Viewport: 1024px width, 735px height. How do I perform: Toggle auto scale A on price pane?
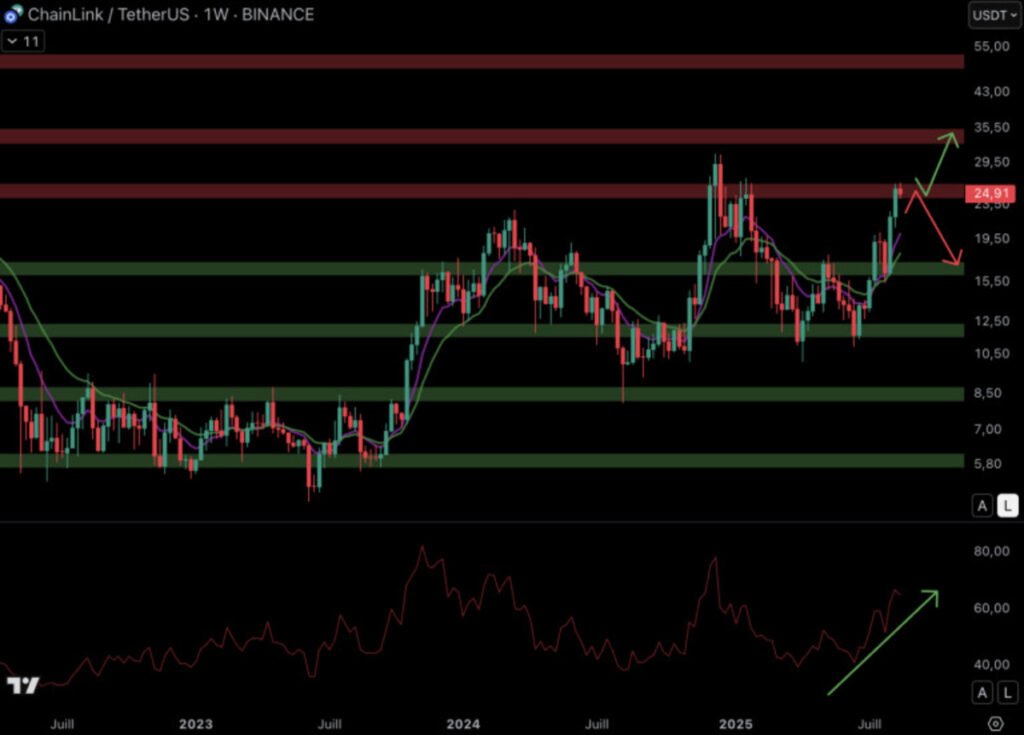pos(983,506)
